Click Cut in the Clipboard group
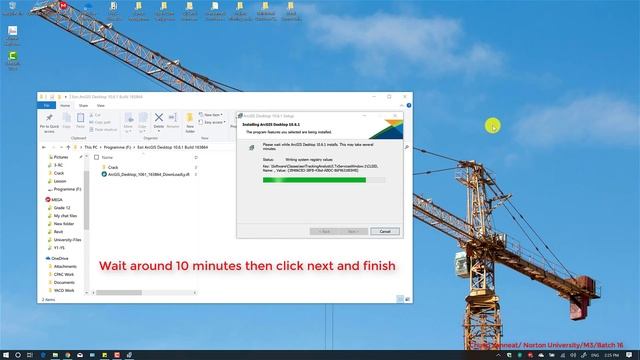The width and height of the screenshot is (640, 360). pyautogui.click(x=95, y=116)
